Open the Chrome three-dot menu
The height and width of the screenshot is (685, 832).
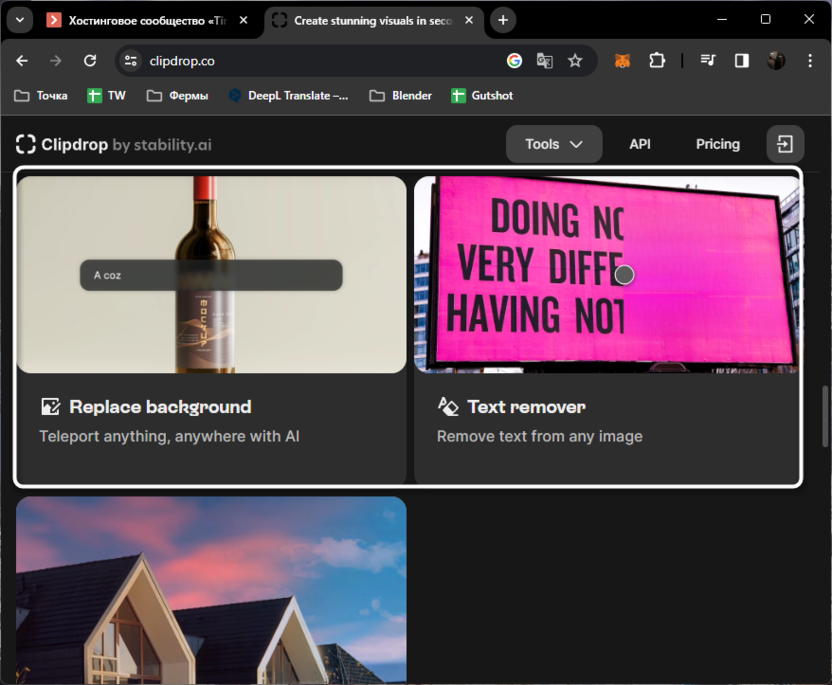(x=810, y=61)
